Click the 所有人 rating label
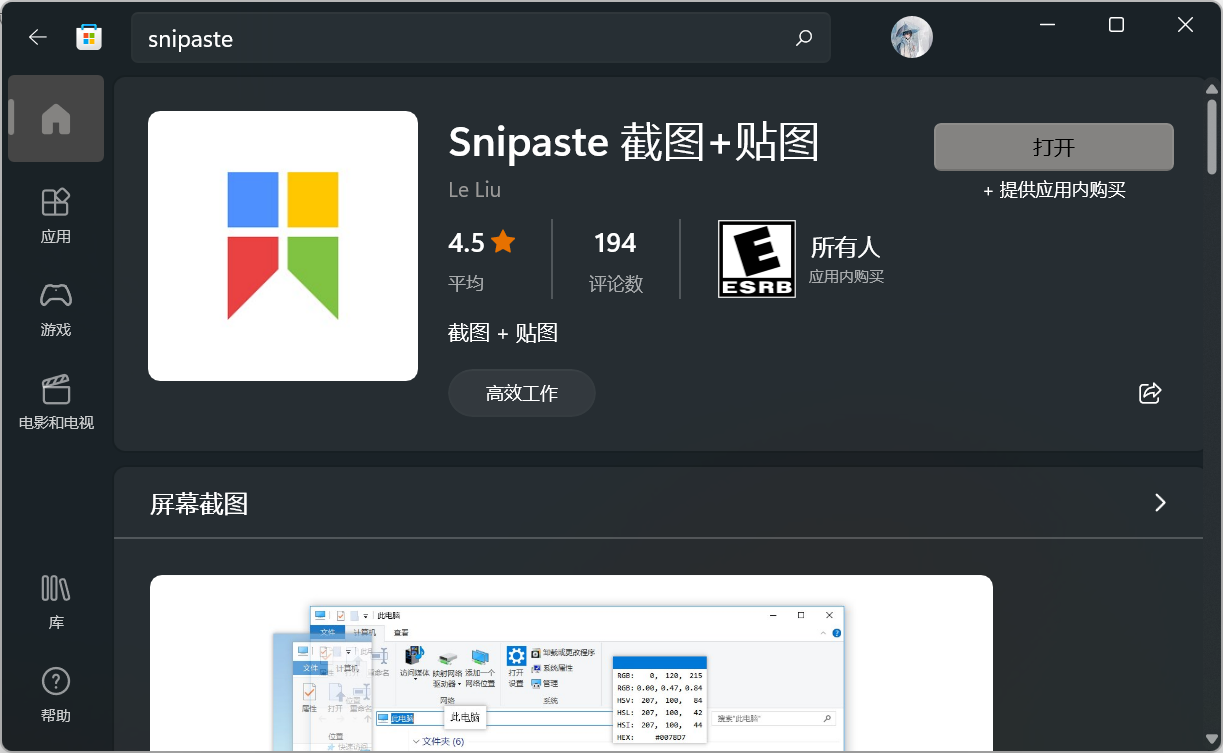The height and width of the screenshot is (753, 1223). click(x=845, y=247)
